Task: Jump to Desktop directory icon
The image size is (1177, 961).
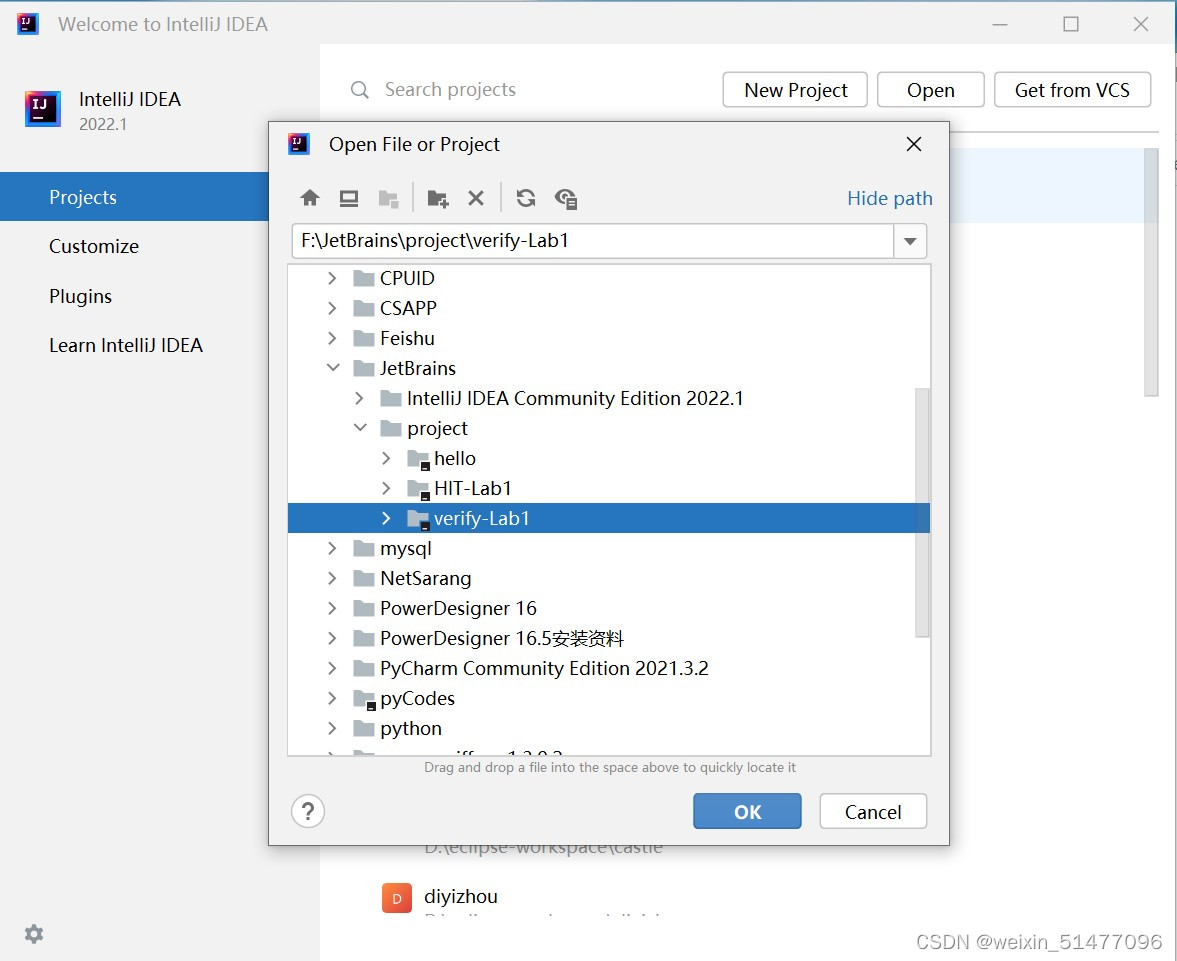Action: pyautogui.click(x=348, y=198)
